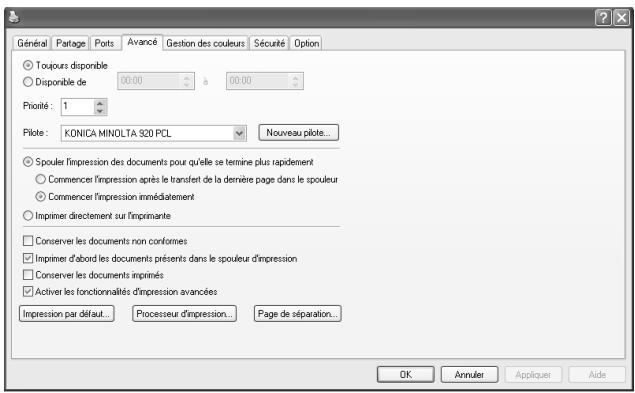Click the start time field after Disponible de
635x393 pixels.
[156, 81]
